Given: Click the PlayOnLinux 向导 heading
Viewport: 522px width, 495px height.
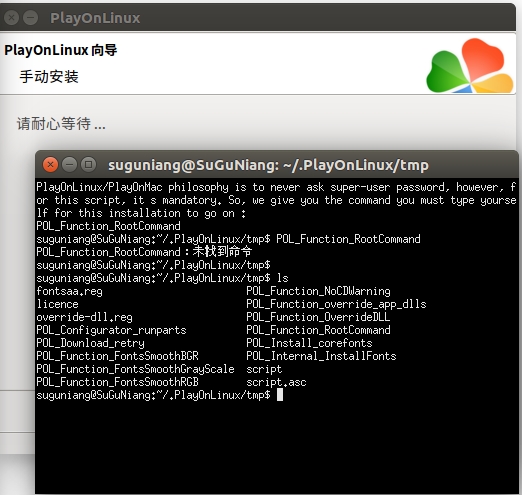Looking at the screenshot, I should coord(61,50).
